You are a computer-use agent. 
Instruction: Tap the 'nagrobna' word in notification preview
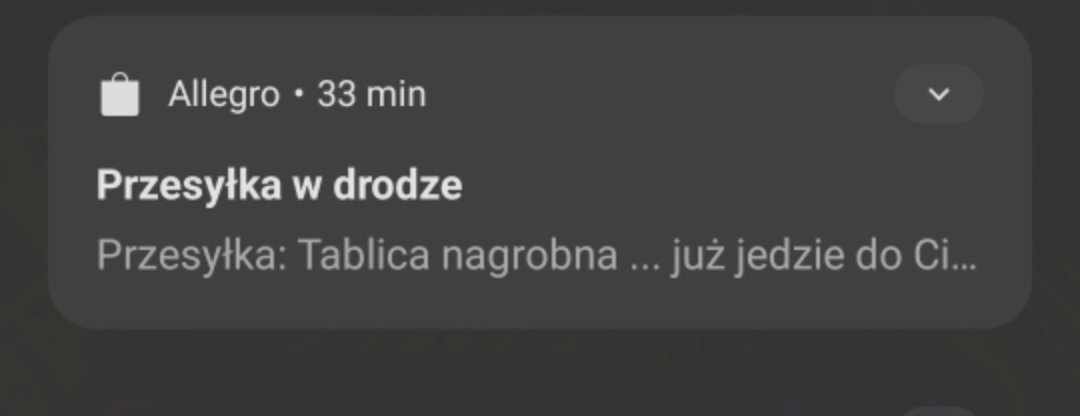pos(529,257)
